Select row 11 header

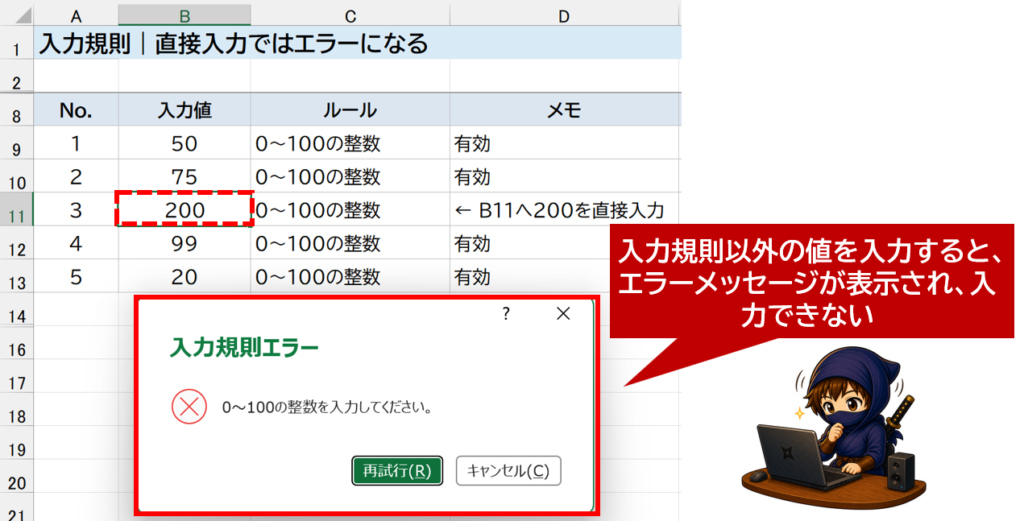pos(17,210)
